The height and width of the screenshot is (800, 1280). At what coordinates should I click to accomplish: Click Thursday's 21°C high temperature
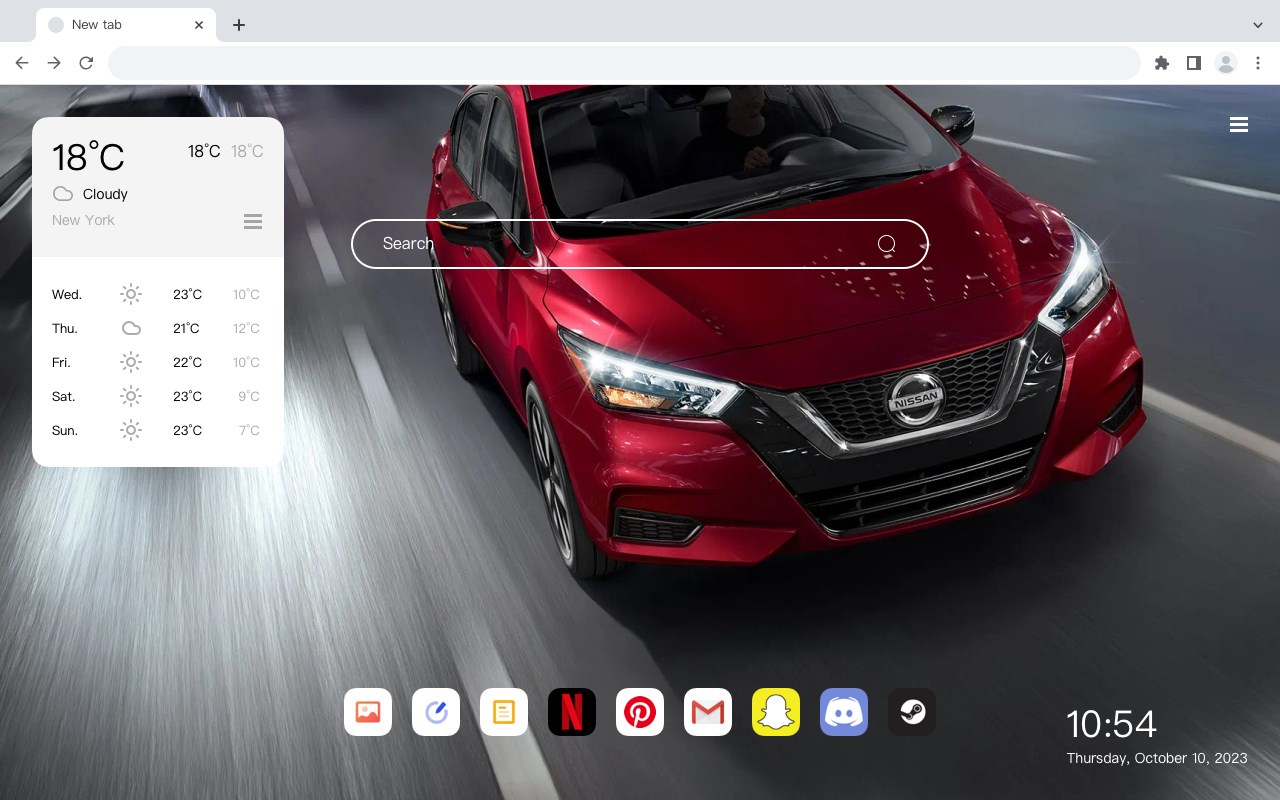click(186, 328)
